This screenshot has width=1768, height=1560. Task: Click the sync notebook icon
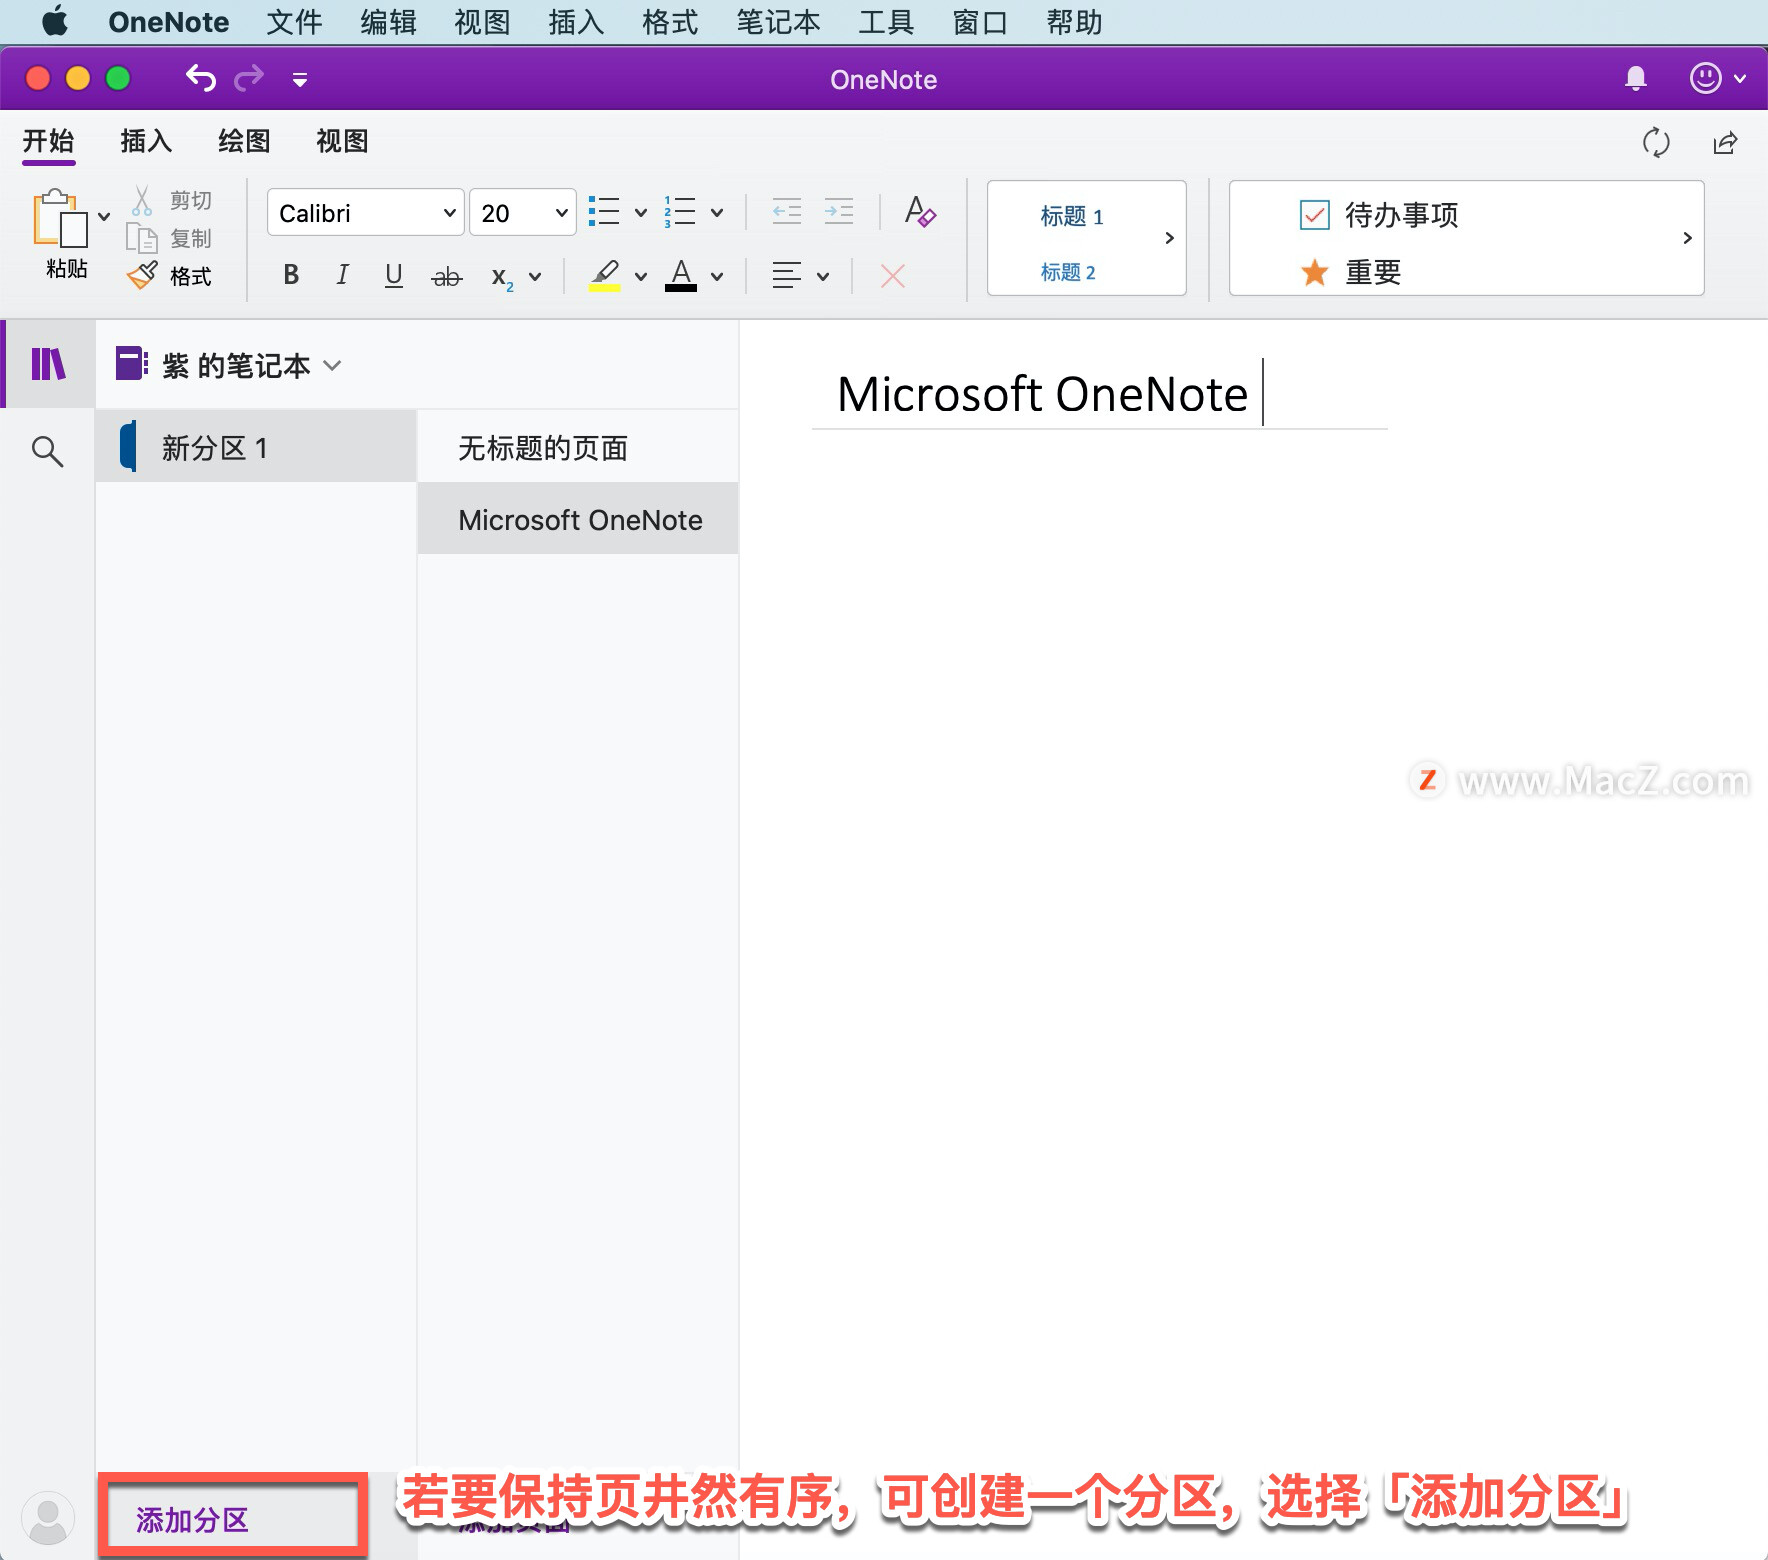click(1656, 142)
